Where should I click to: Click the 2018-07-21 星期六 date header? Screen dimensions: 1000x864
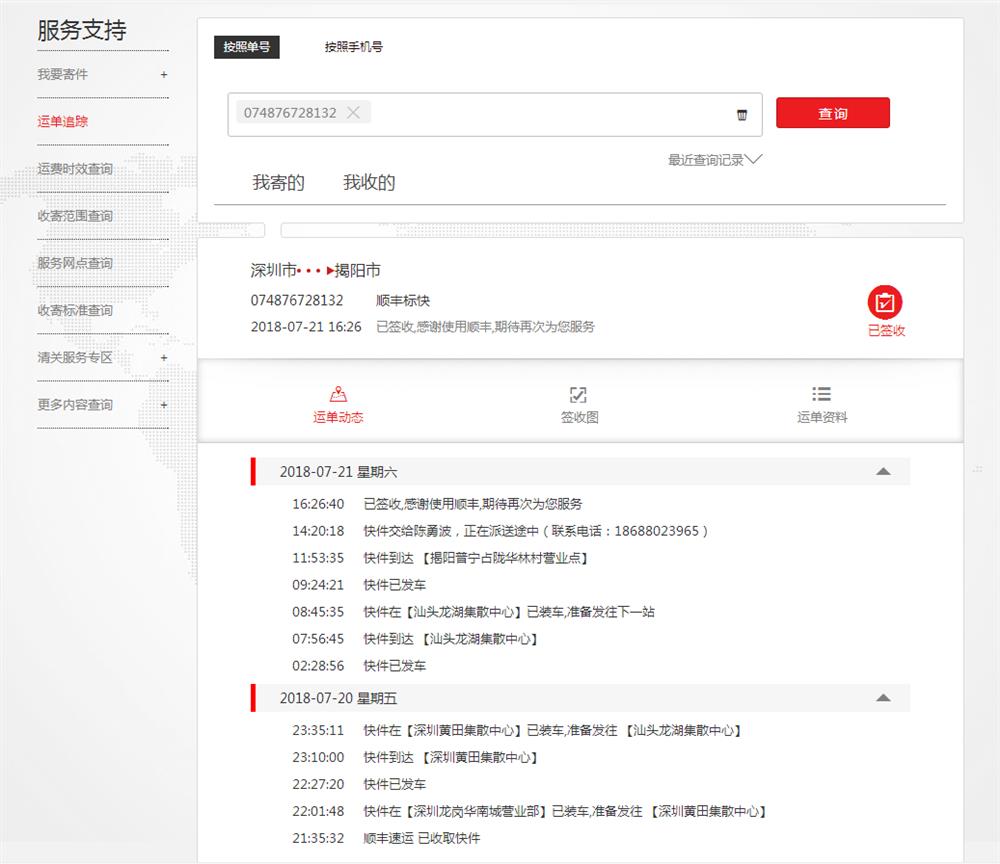[580, 472]
